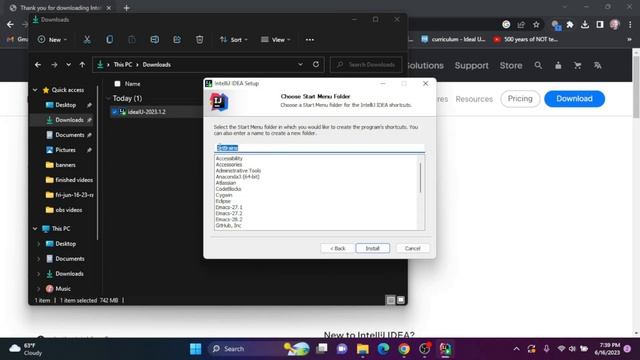Open the New dropdown in Explorer

pyautogui.click(x=52, y=40)
